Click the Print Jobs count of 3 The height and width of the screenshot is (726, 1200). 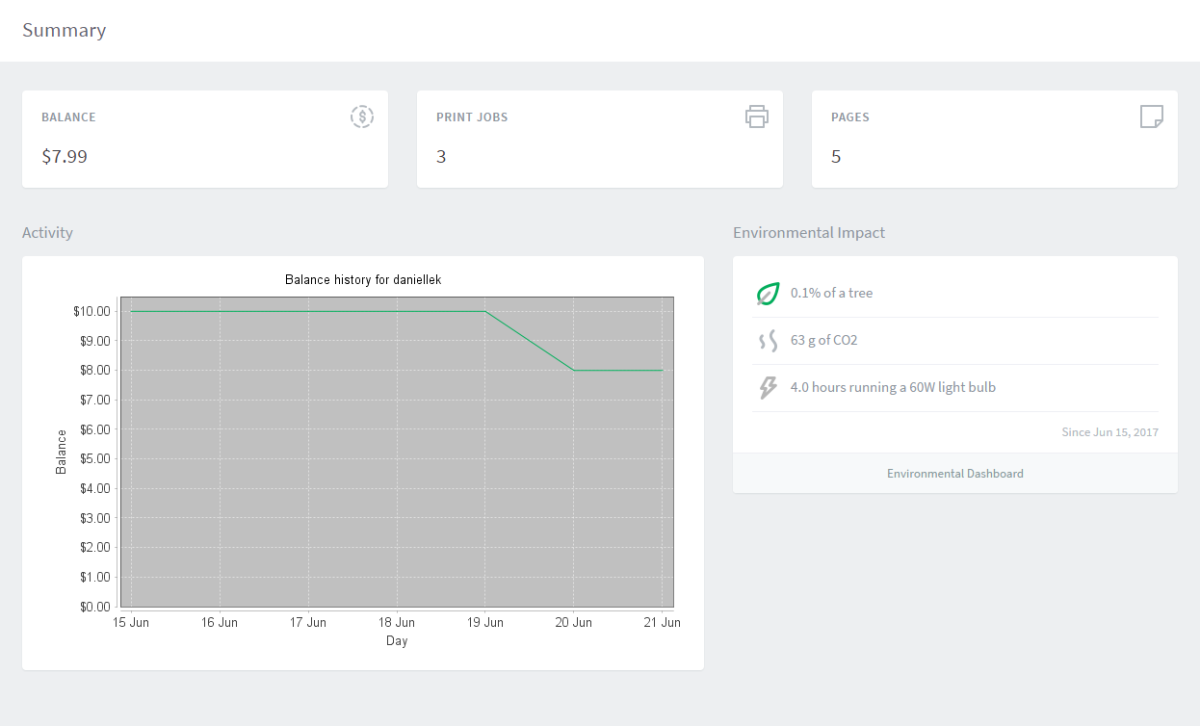pos(441,156)
